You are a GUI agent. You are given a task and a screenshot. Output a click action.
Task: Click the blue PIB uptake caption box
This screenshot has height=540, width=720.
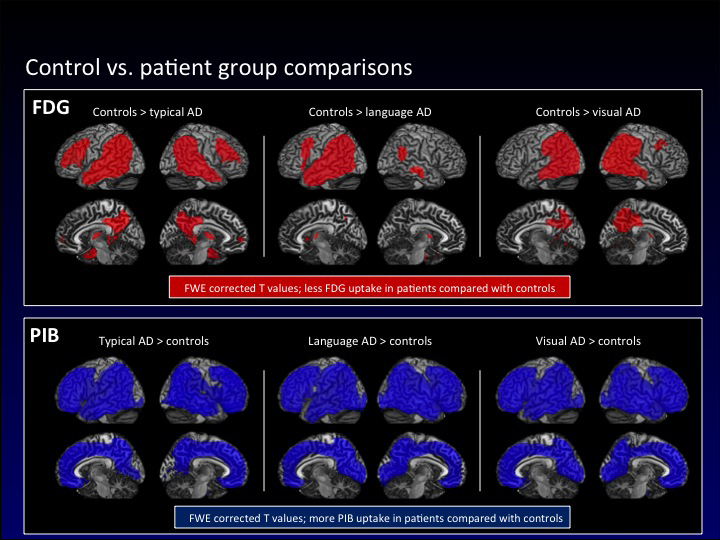[x=370, y=518]
